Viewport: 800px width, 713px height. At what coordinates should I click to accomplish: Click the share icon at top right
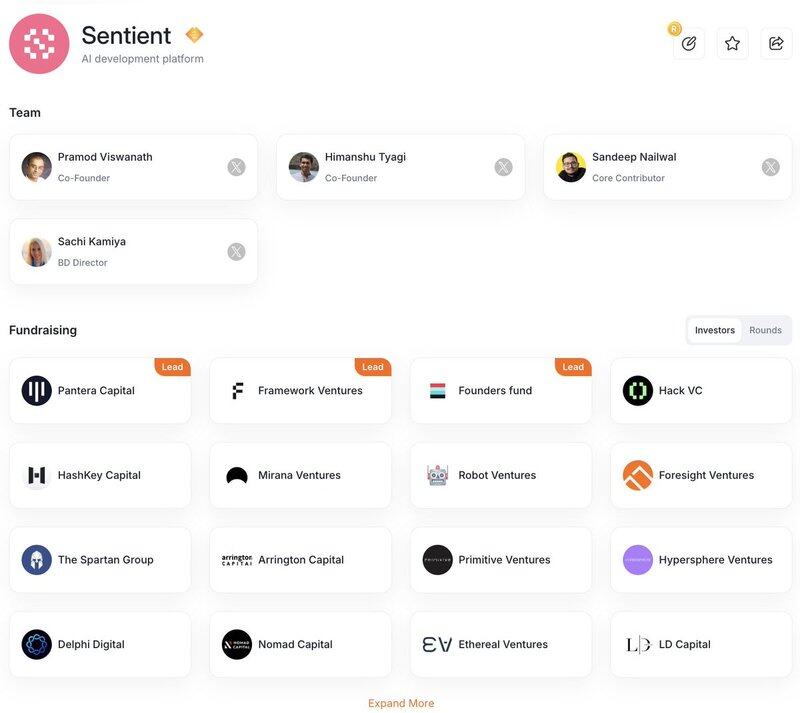(x=776, y=43)
